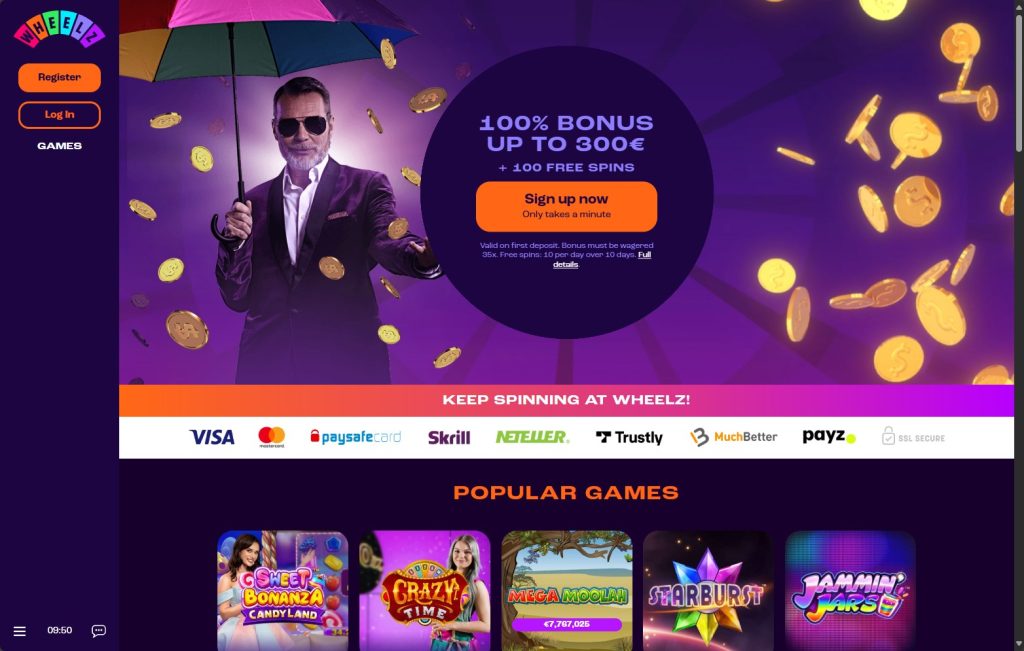Open the Full details bonus link
The height and width of the screenshot is (651, 1024).
coord(601,259)
